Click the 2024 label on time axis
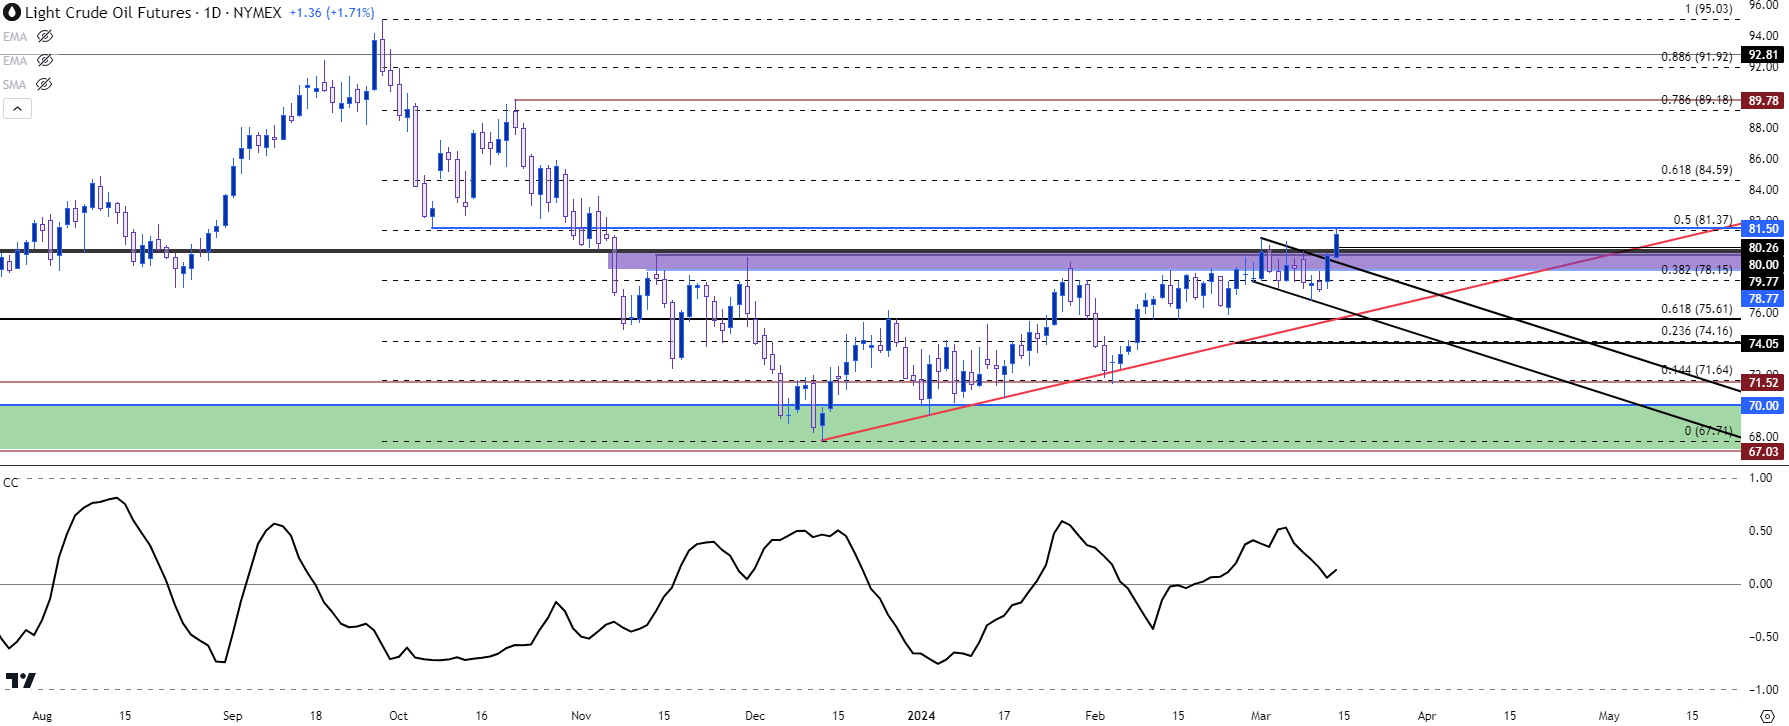 pyautogui.click(x=921, y=715)
